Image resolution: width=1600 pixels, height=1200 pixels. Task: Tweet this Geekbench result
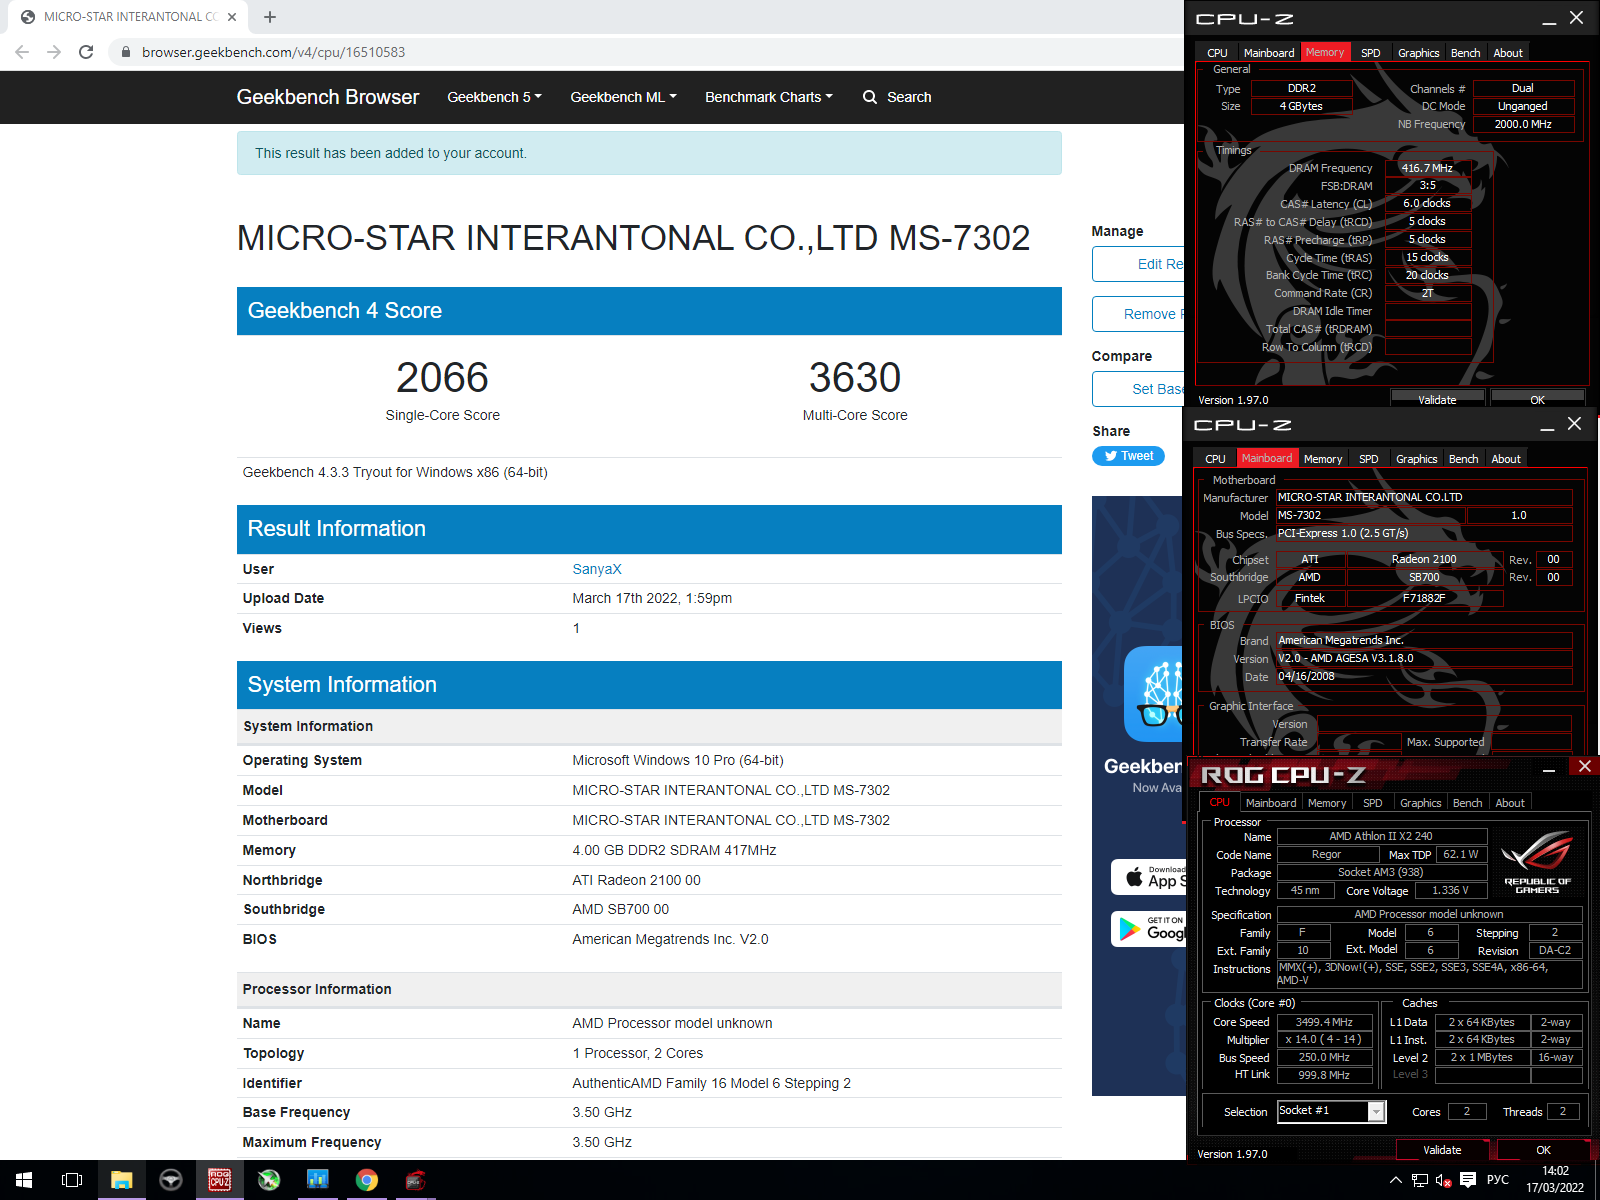point(1128,456)
